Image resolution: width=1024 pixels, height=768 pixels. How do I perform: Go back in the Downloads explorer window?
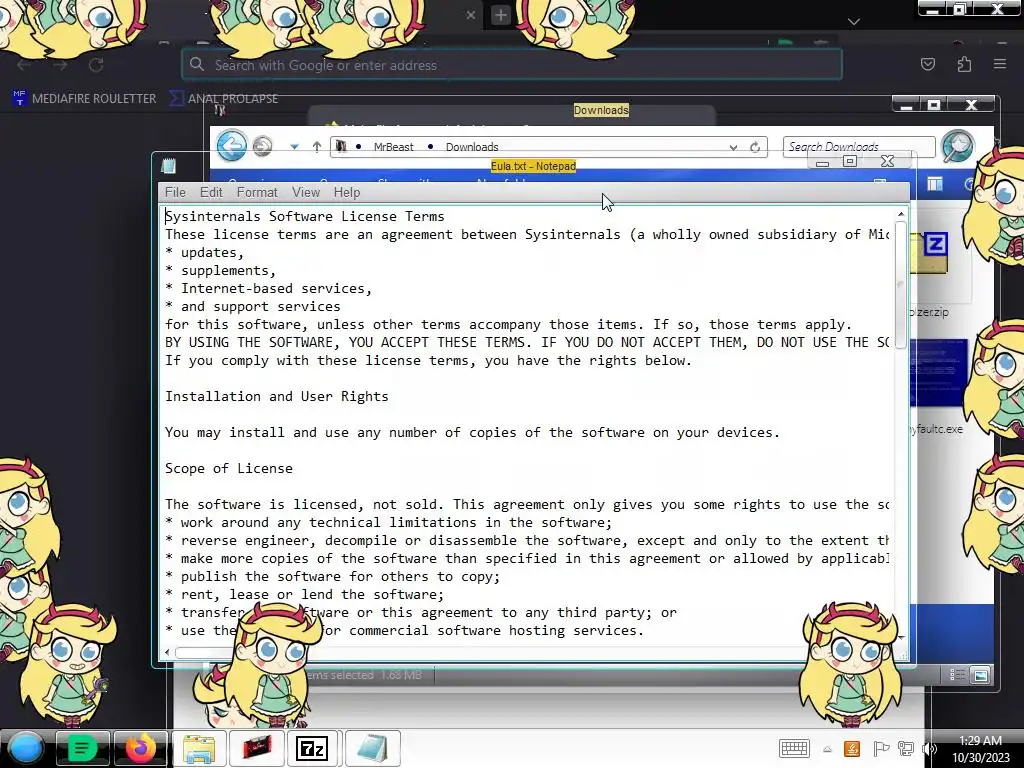tap(232, 145)
